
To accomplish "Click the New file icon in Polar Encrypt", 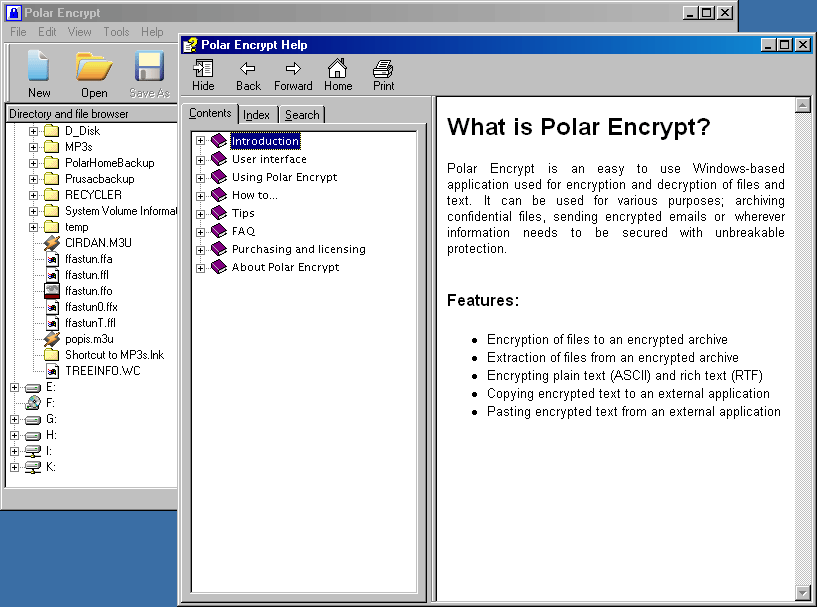I will coord(39,66).
